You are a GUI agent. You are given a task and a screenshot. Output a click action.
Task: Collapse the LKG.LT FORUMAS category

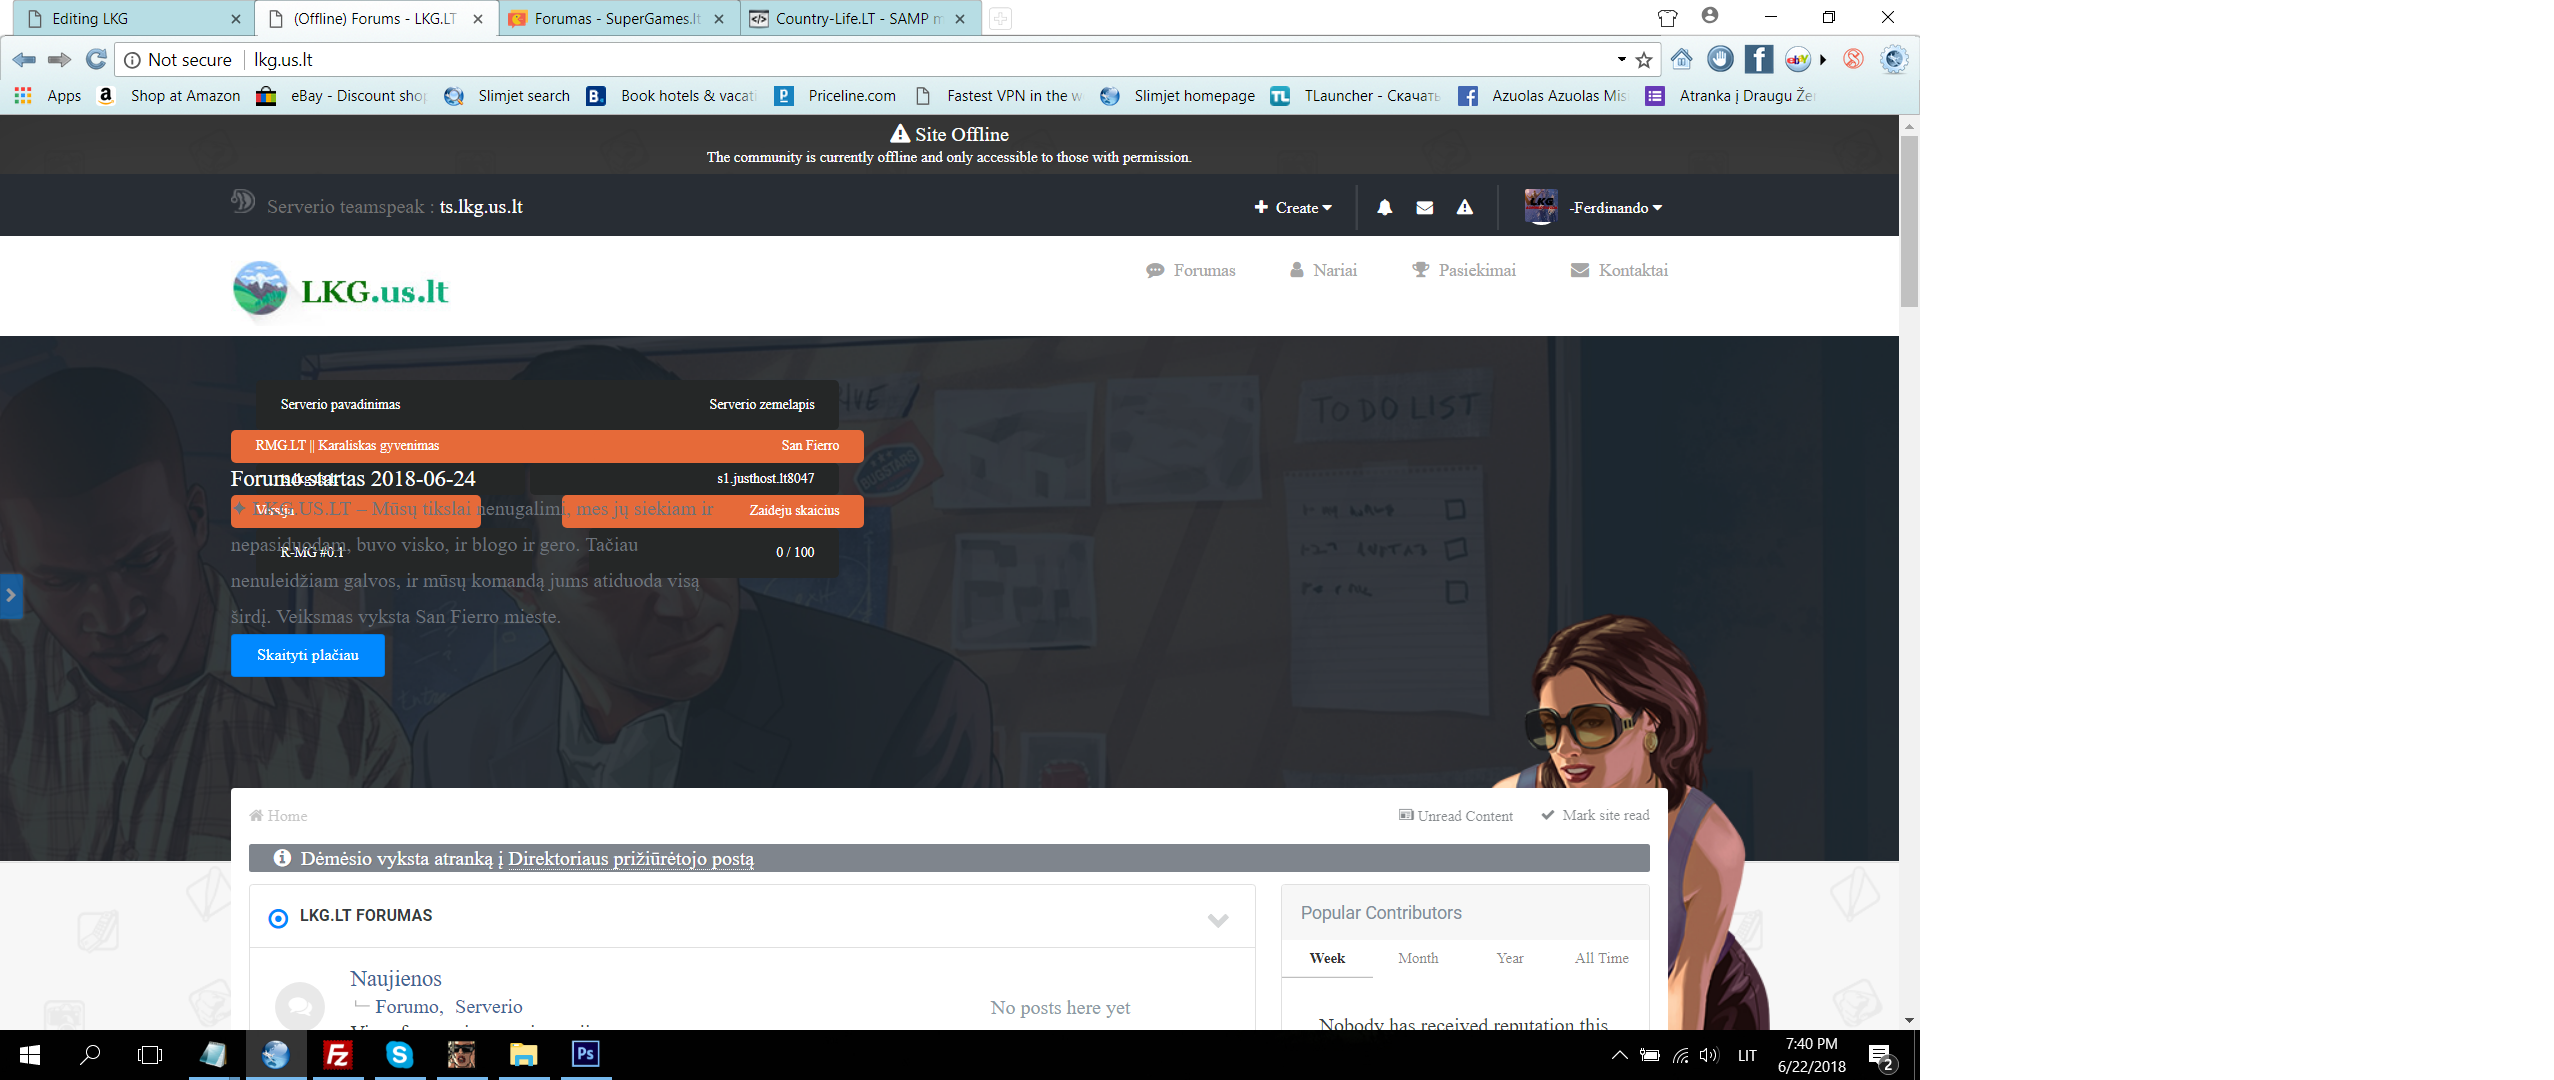(1217, 919)
